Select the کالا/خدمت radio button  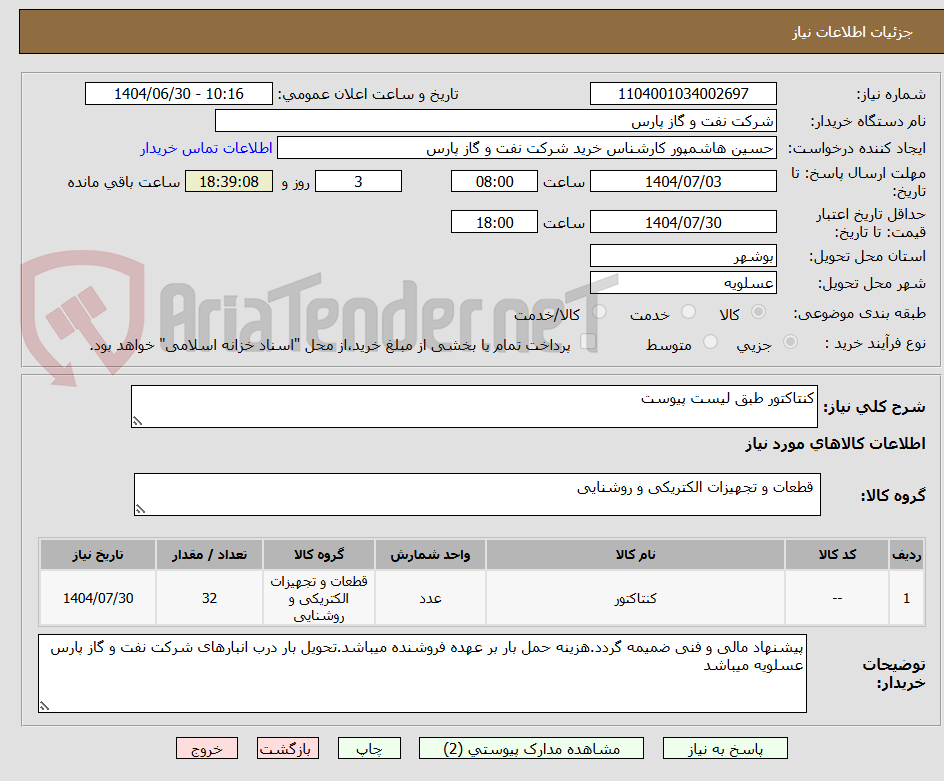[601, 311]
